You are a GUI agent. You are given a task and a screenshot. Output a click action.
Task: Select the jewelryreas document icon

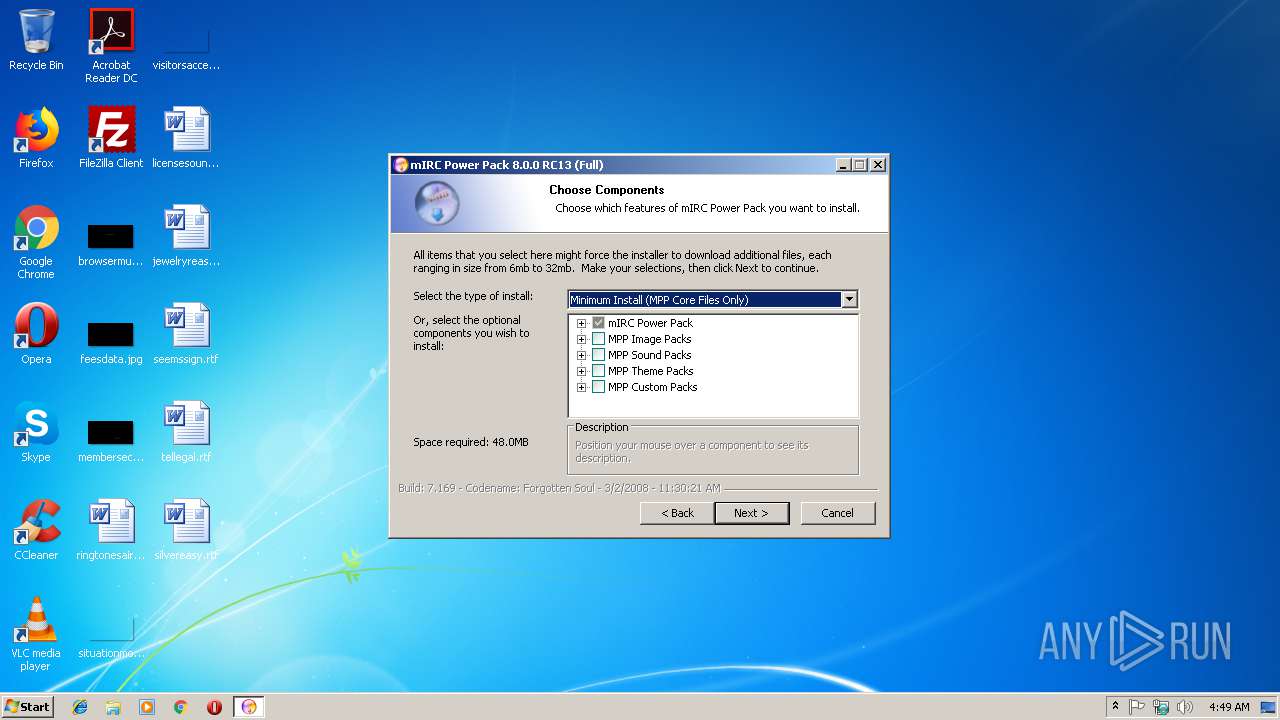tap(186, 236)
